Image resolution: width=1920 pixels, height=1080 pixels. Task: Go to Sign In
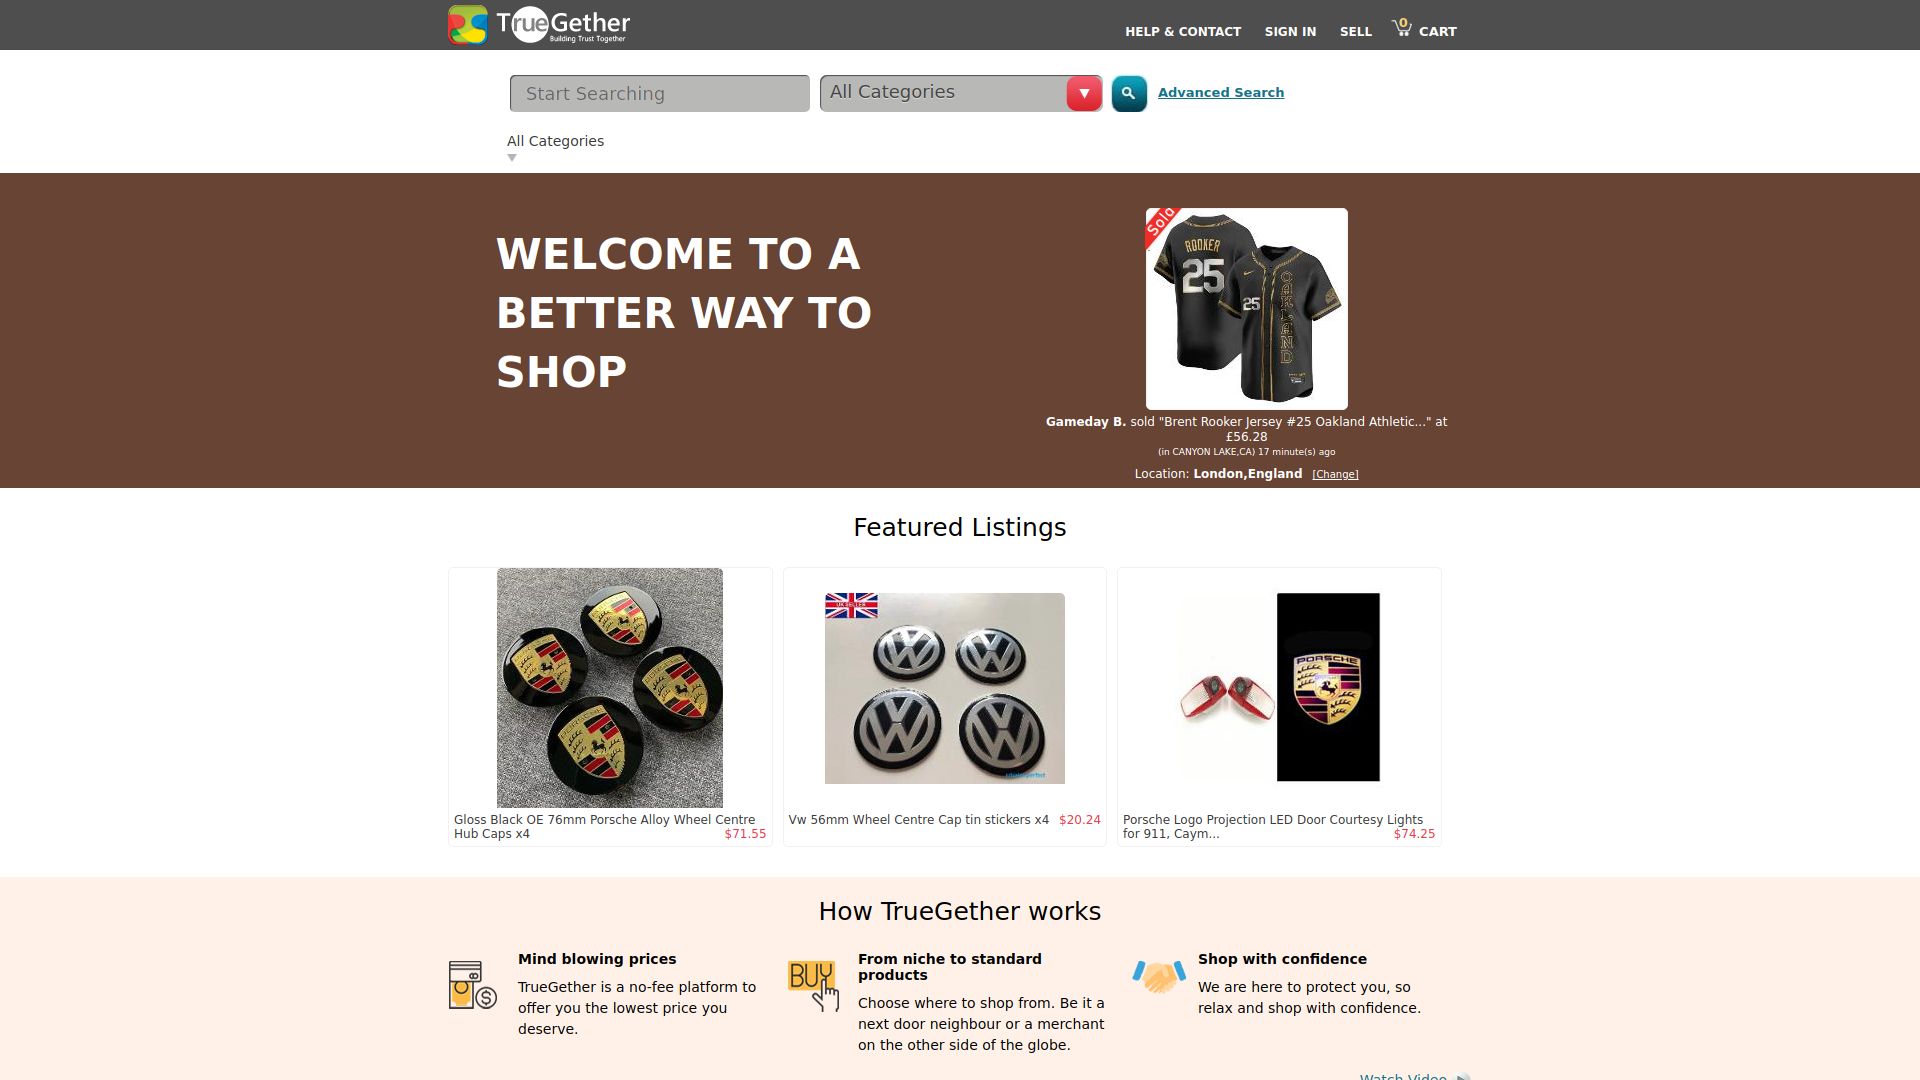(1290, 31)
